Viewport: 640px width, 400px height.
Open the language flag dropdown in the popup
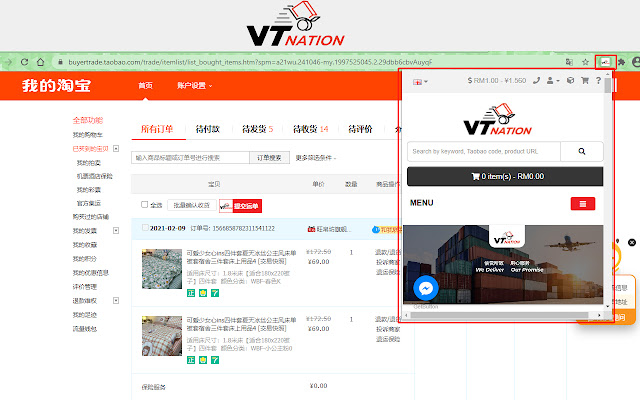coord(420,82)
